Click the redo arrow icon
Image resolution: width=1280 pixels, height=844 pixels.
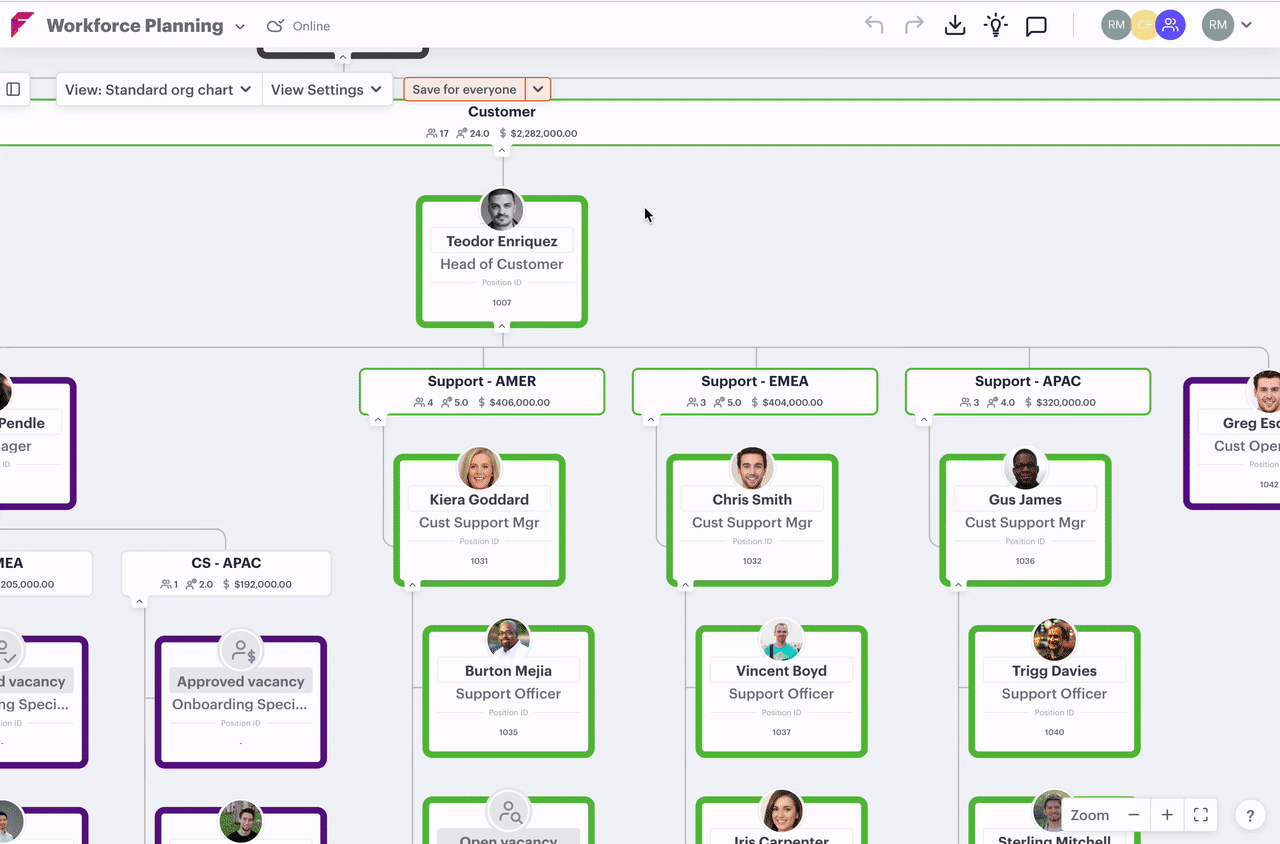pyautogui.click(x=914, y=26)
